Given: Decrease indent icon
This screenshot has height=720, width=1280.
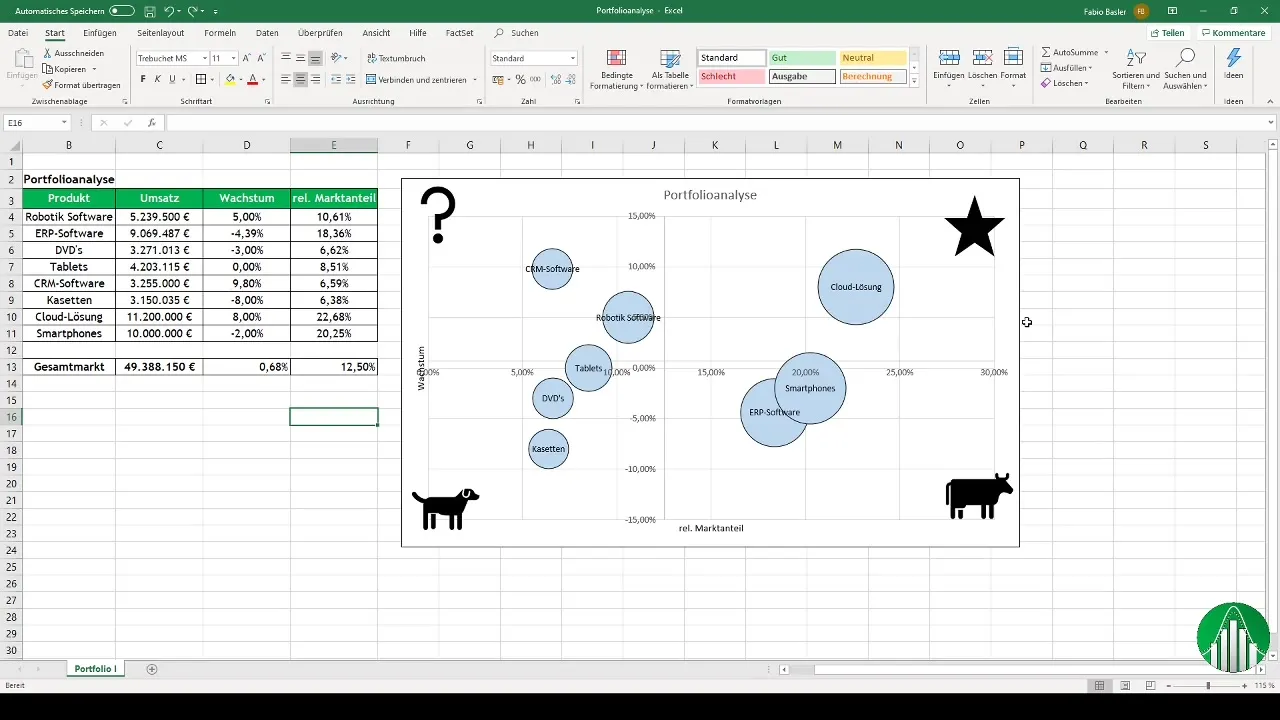Looking at the screenshot, I should [x=335, y=79].
